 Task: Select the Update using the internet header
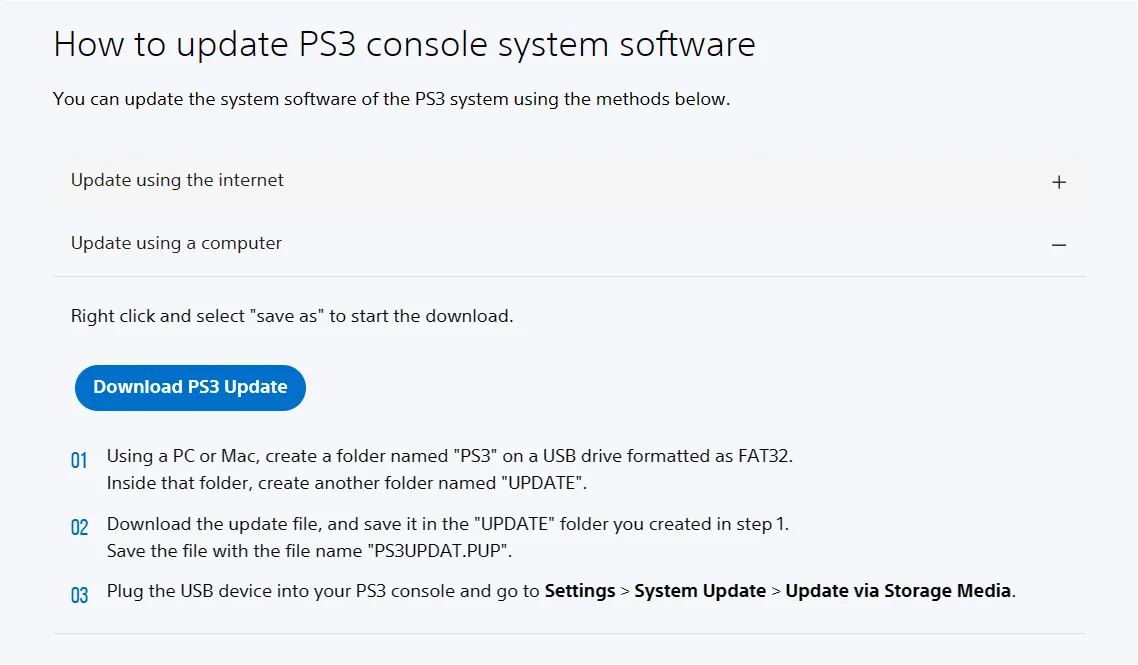pos(177,181)
